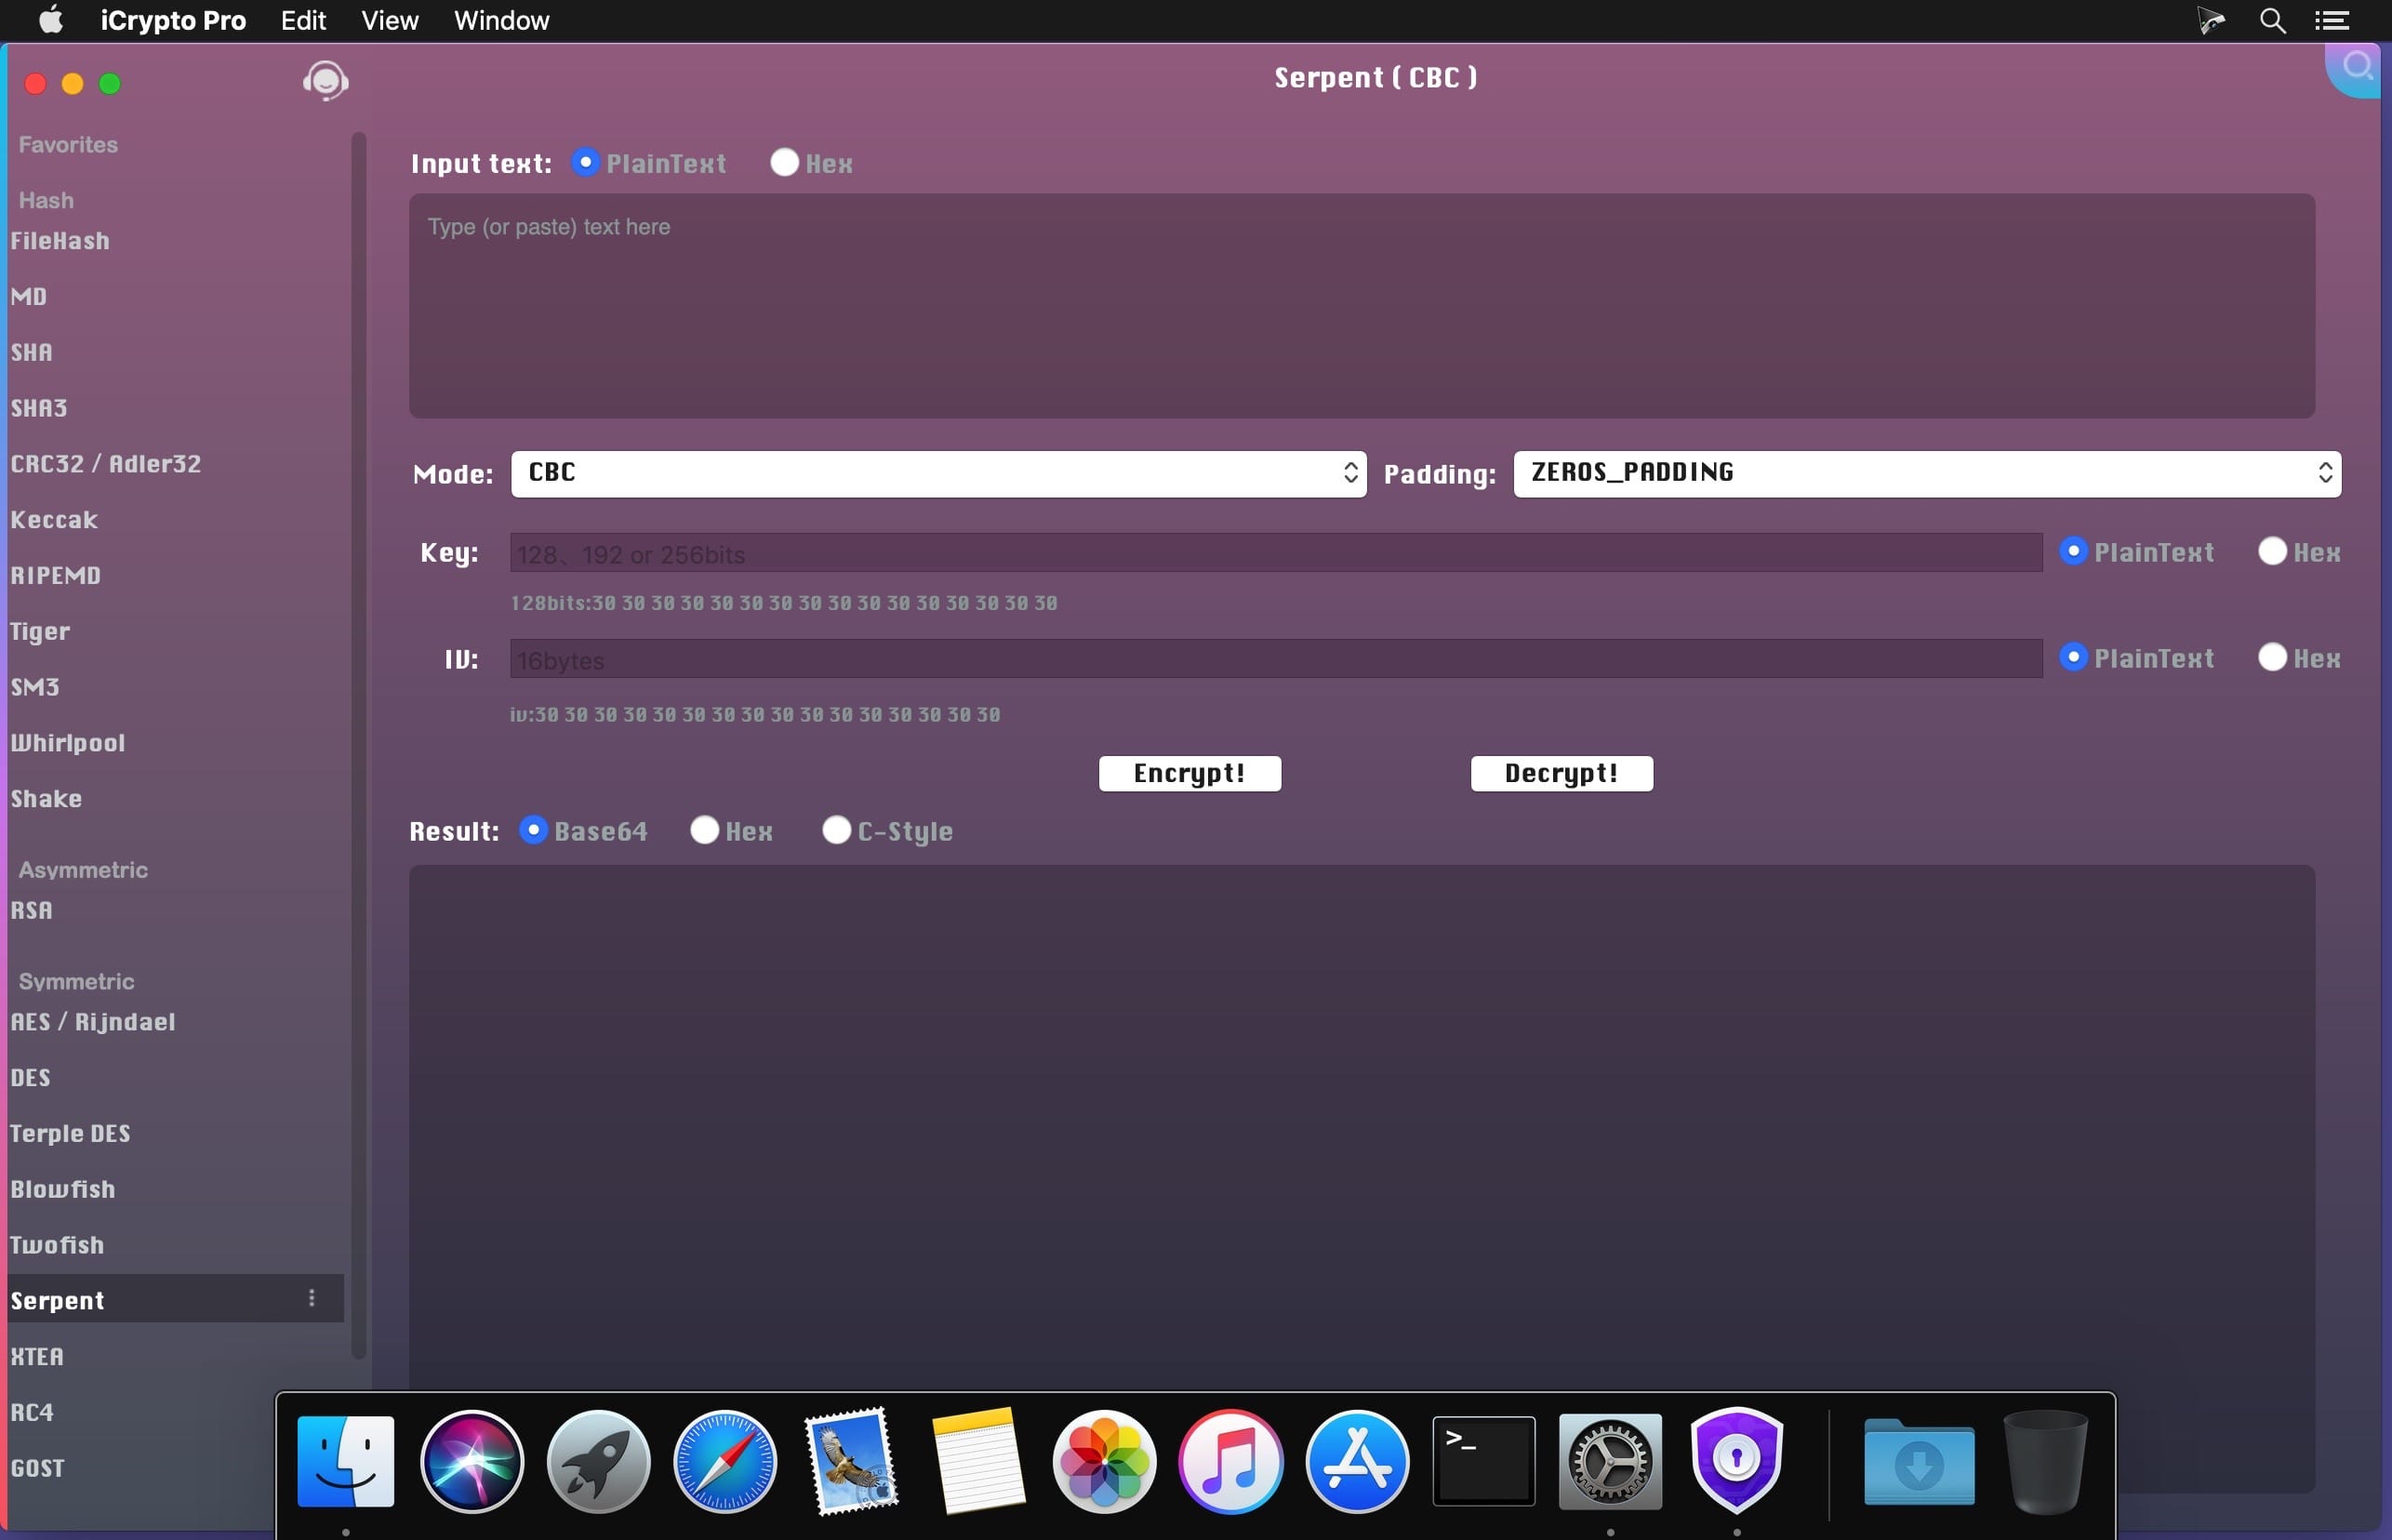
Task: Open System Preferences gear in dock
Action: 1610,1461
